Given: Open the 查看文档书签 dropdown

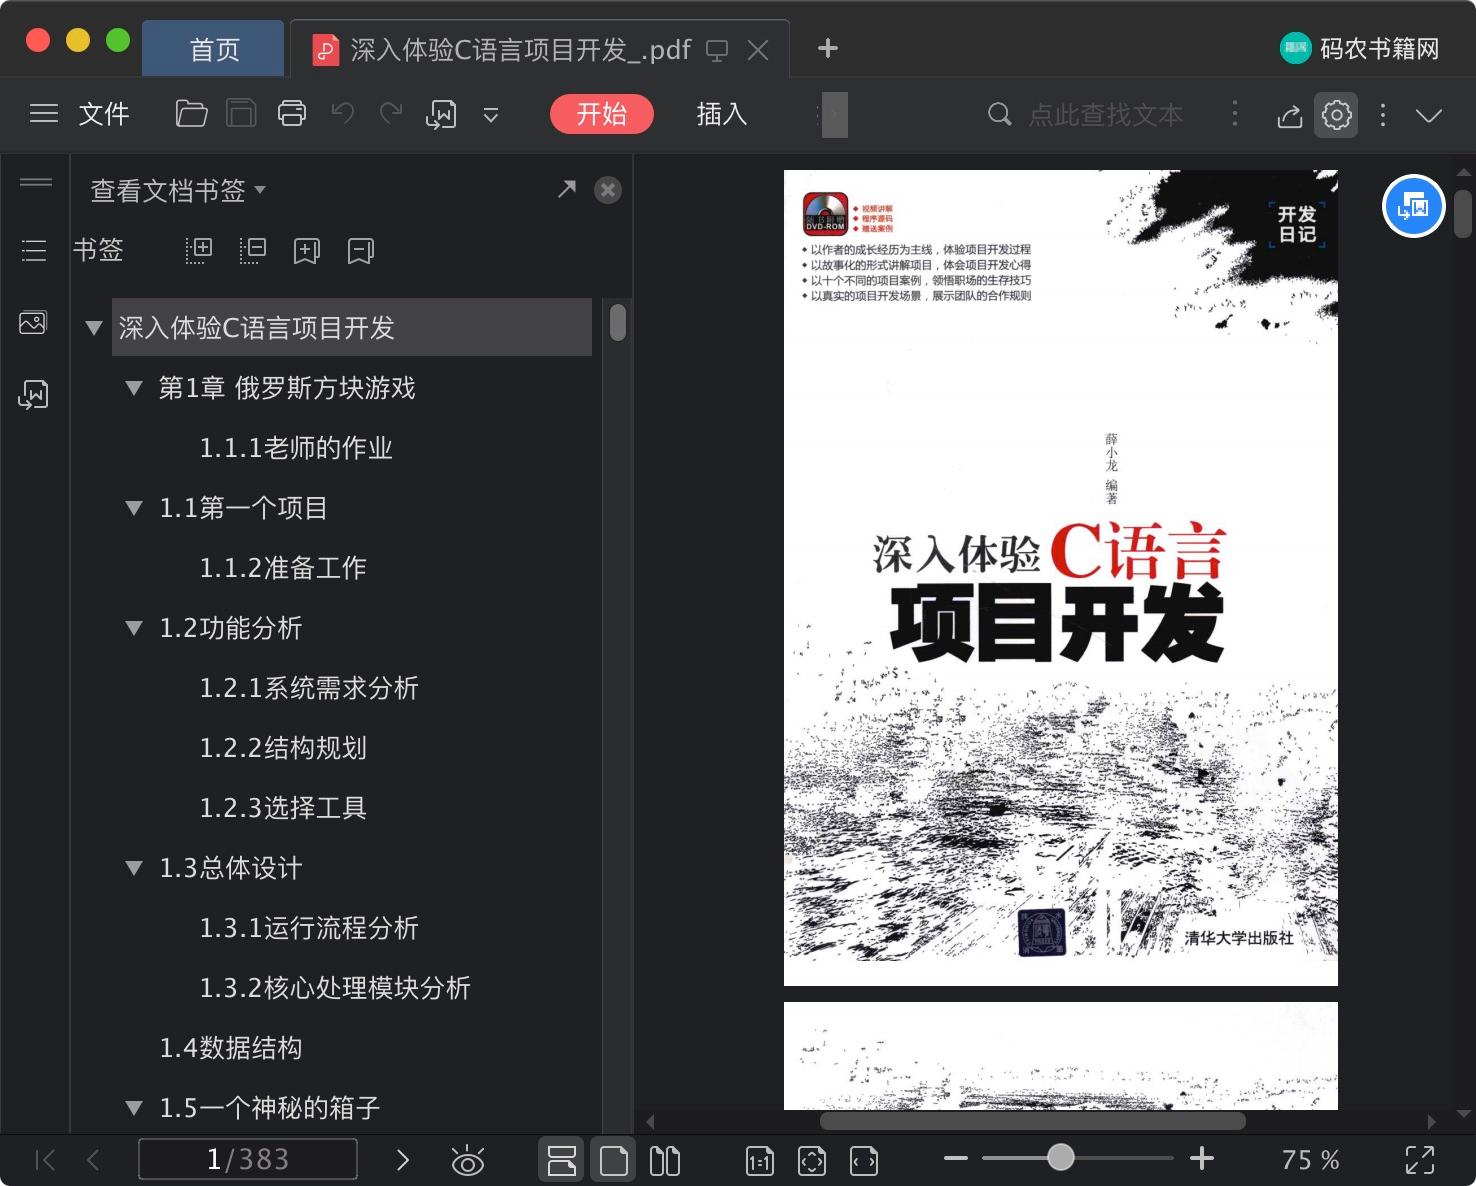Looking at the screenshot, I should 178,190.
